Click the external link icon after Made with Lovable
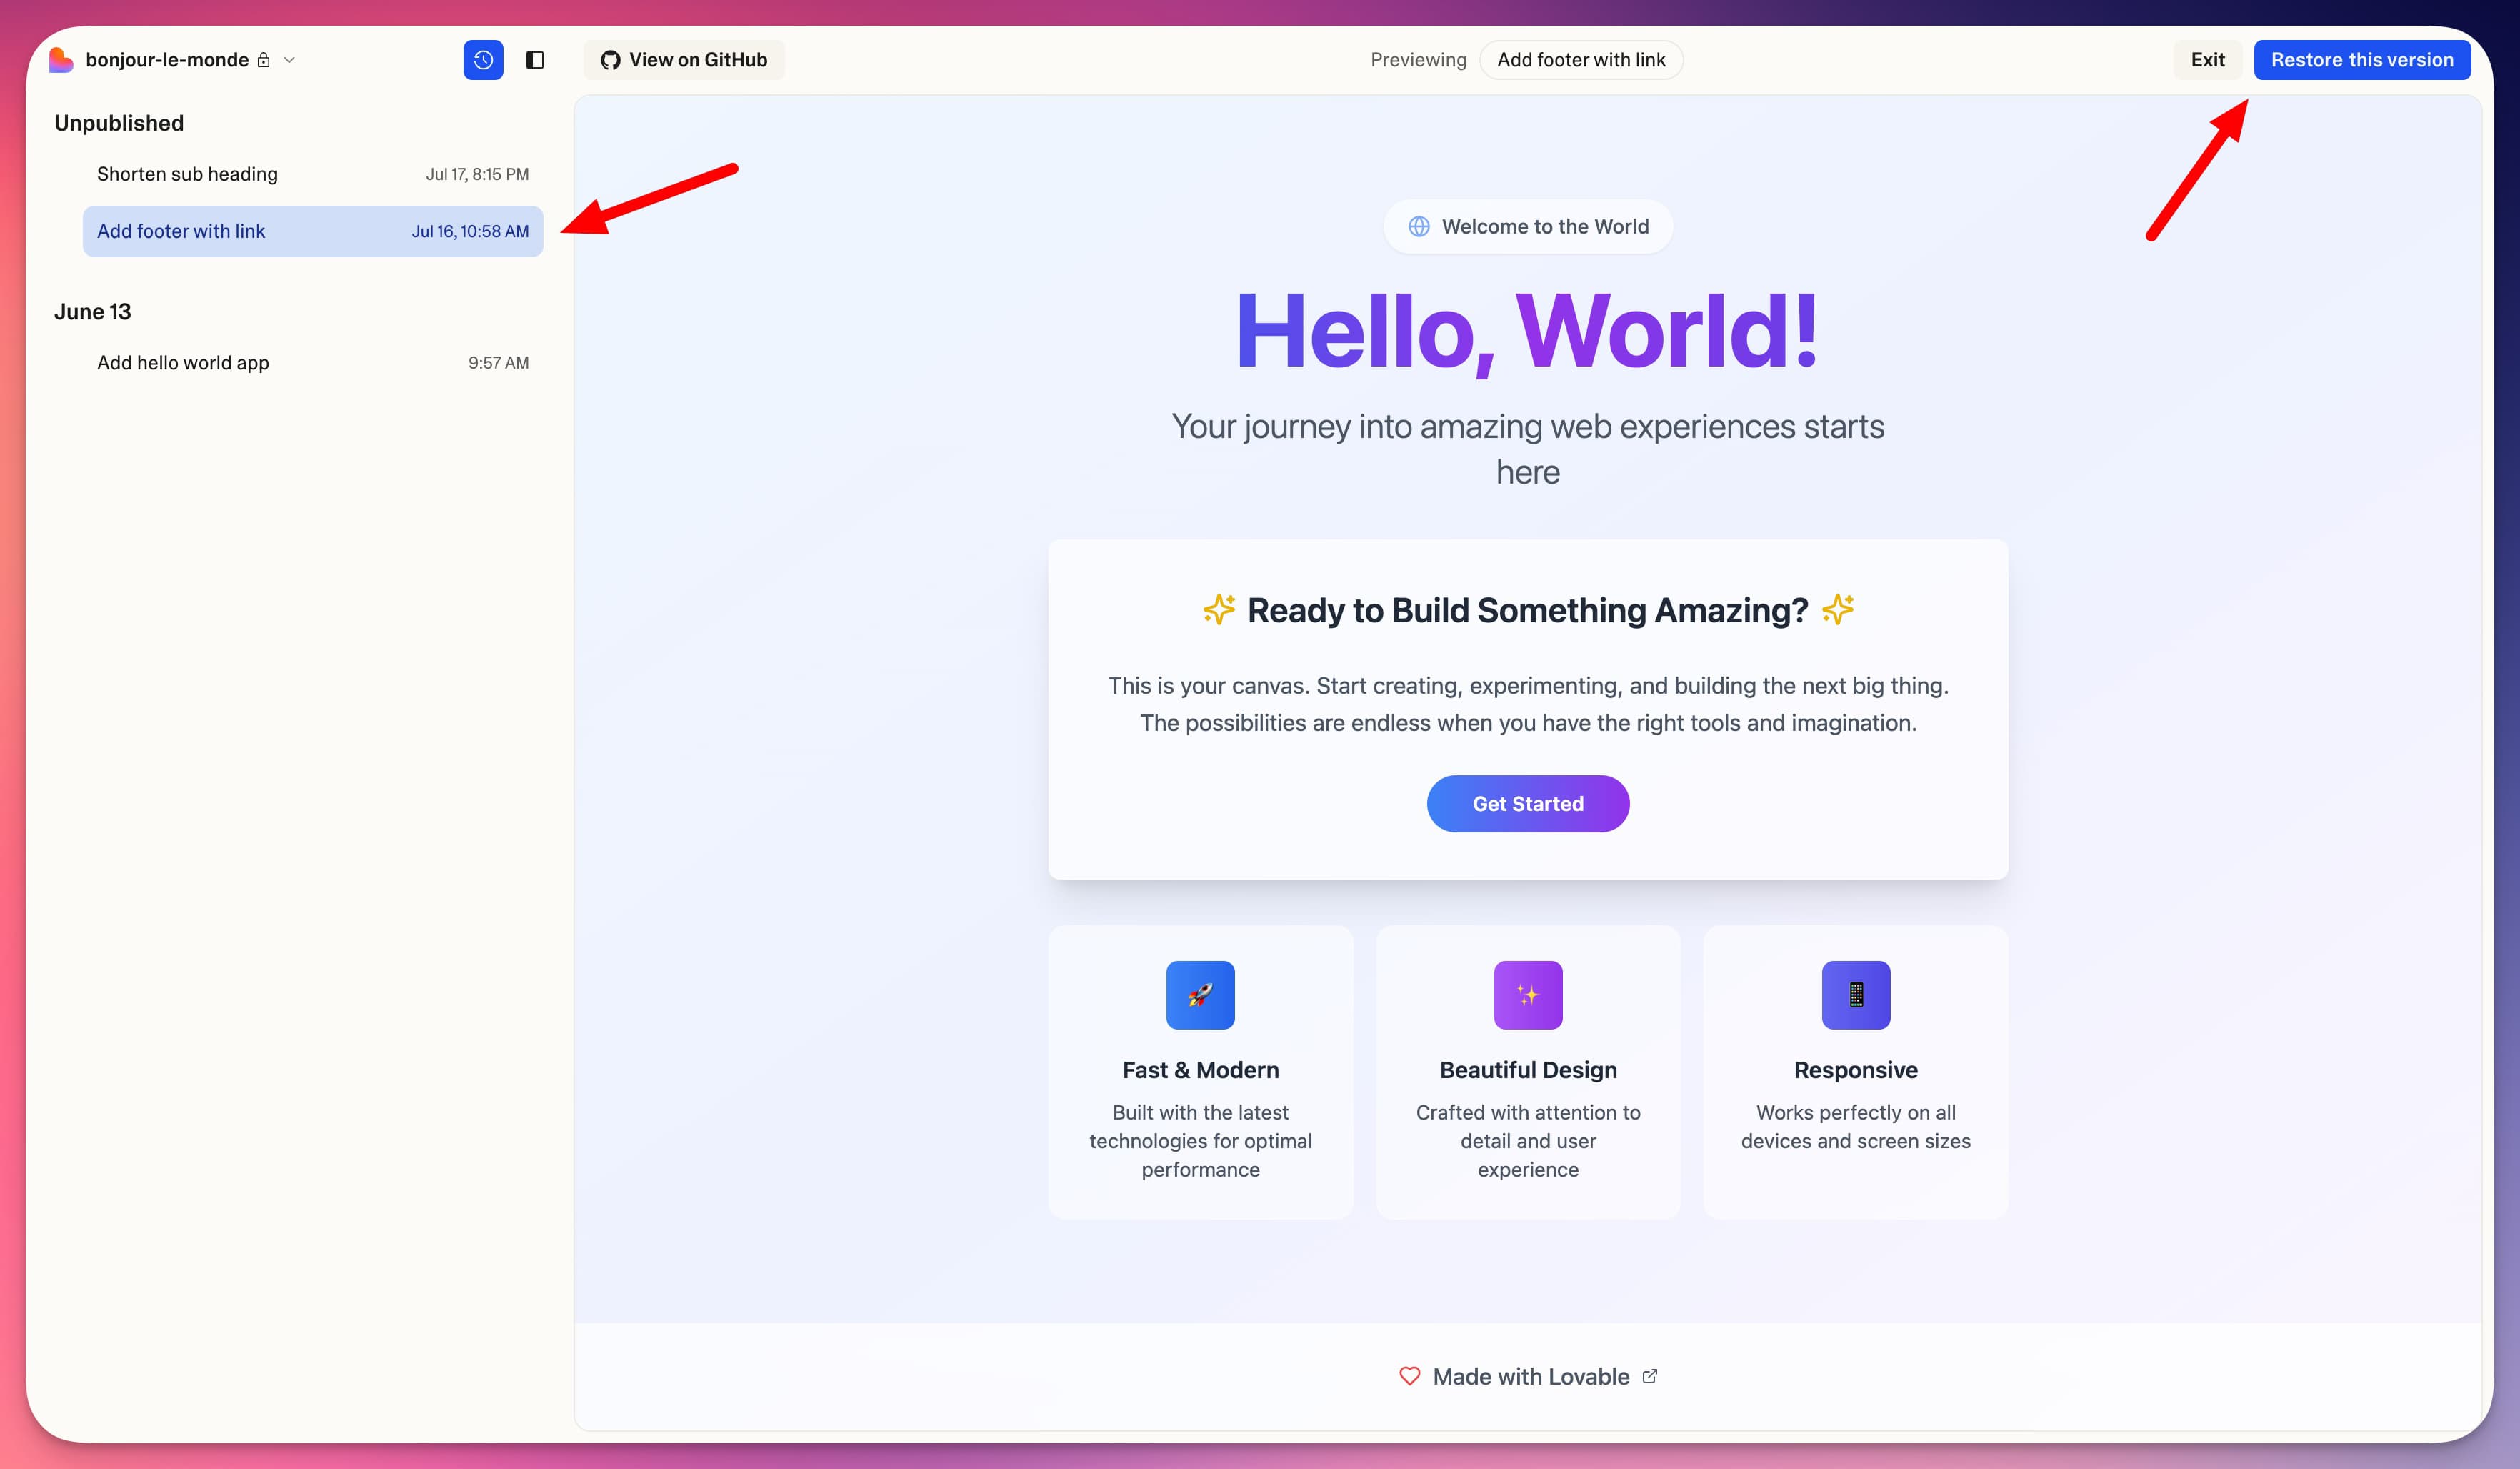Screen dimensions: 2520x1469 click(x=1650, y=1377)
